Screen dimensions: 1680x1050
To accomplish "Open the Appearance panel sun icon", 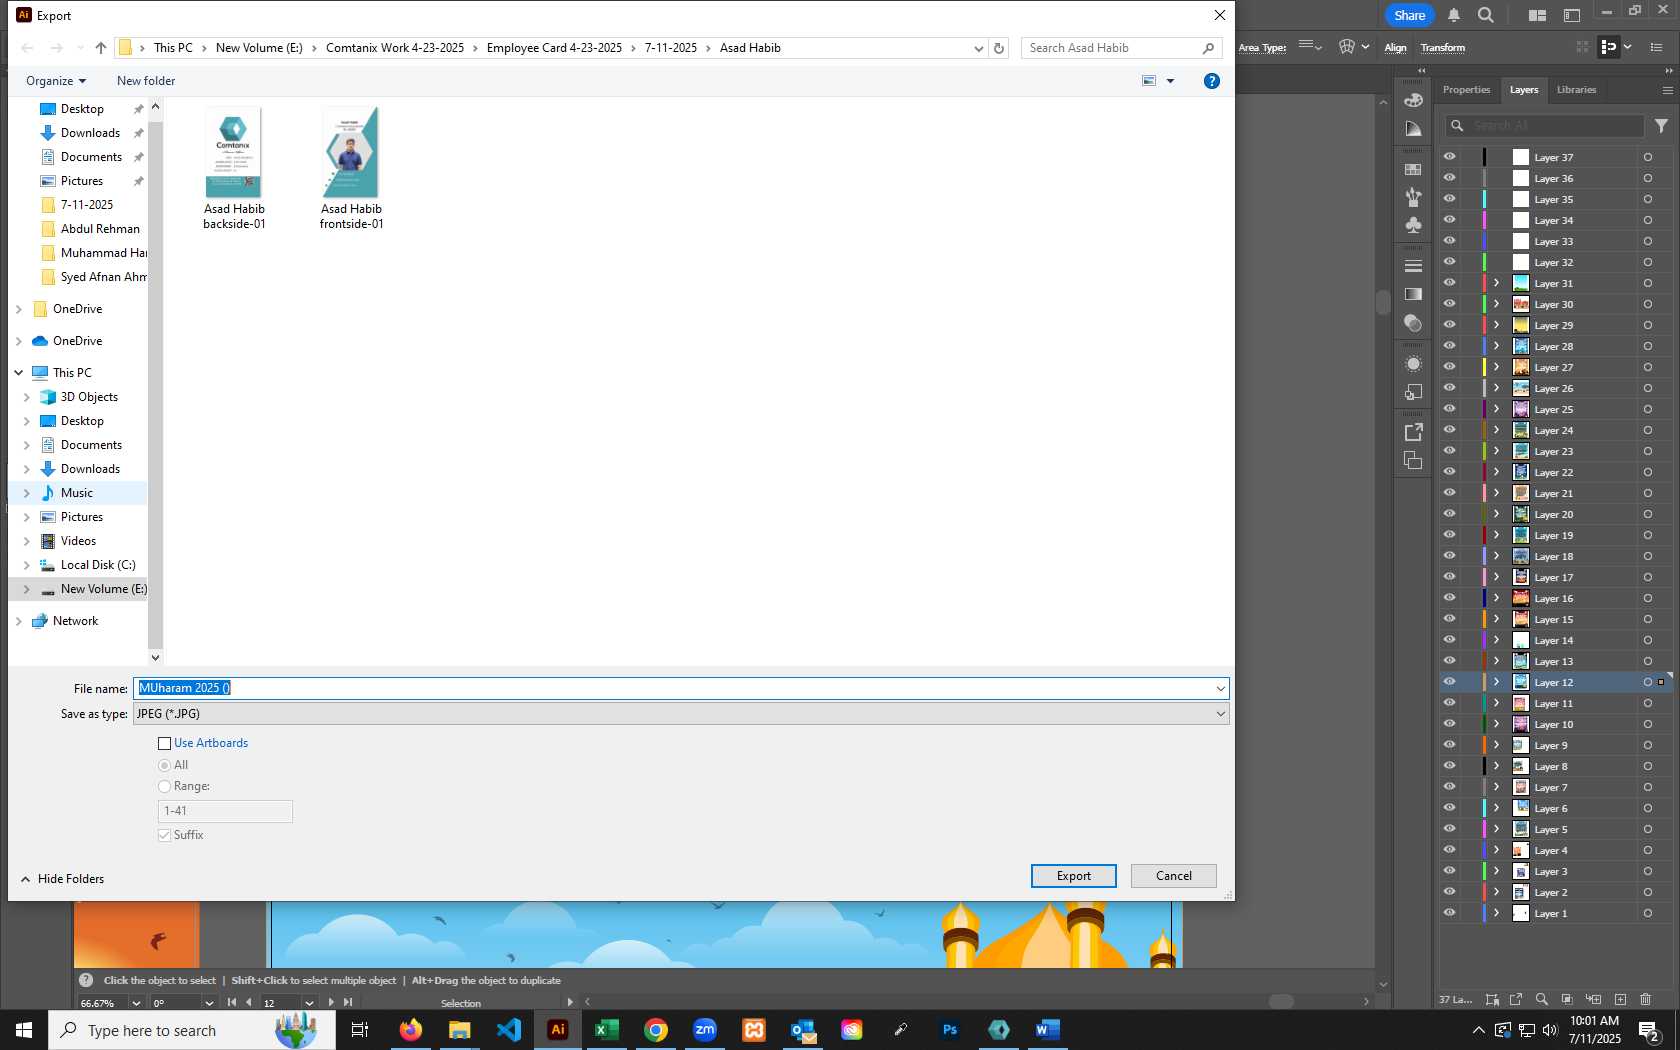I will click(x=1413, y=364).
